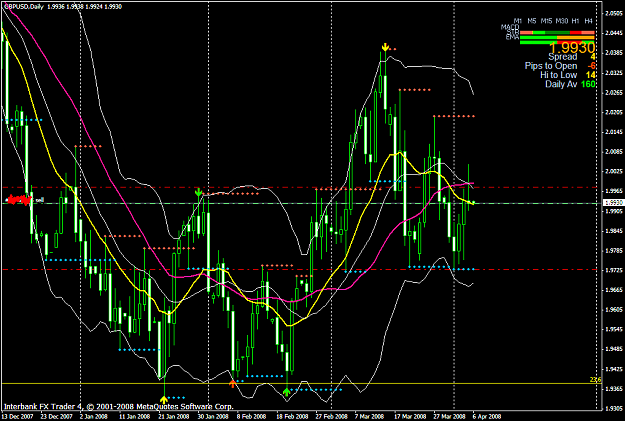The width and height of the screenshot is (625, 421).
Task: Click the 2.0445 price axis label
Action: [613, 33]
